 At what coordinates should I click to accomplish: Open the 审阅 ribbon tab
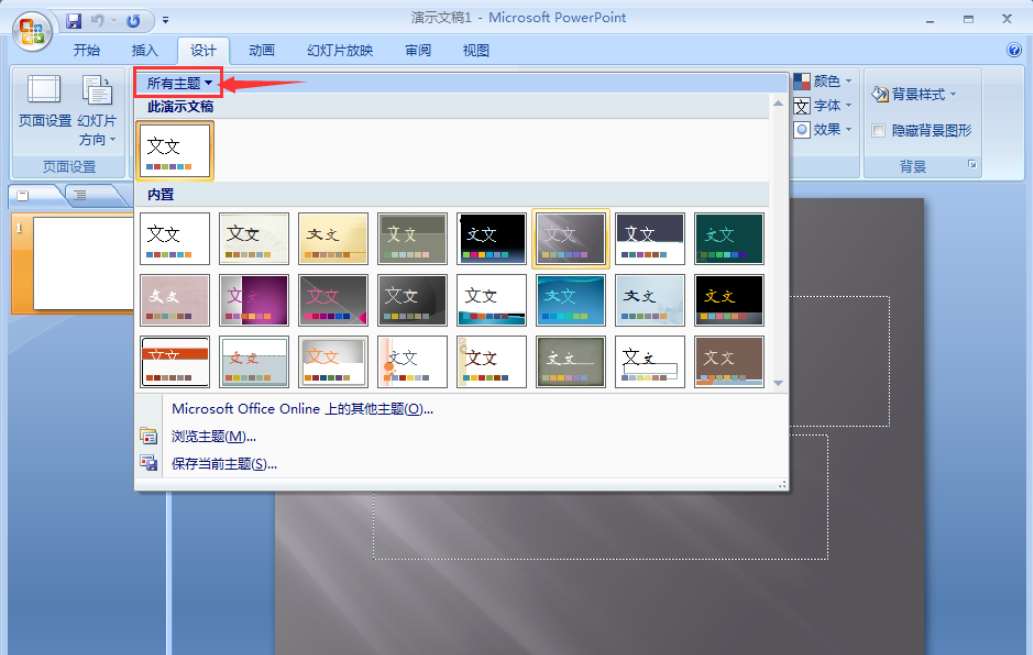418,50
